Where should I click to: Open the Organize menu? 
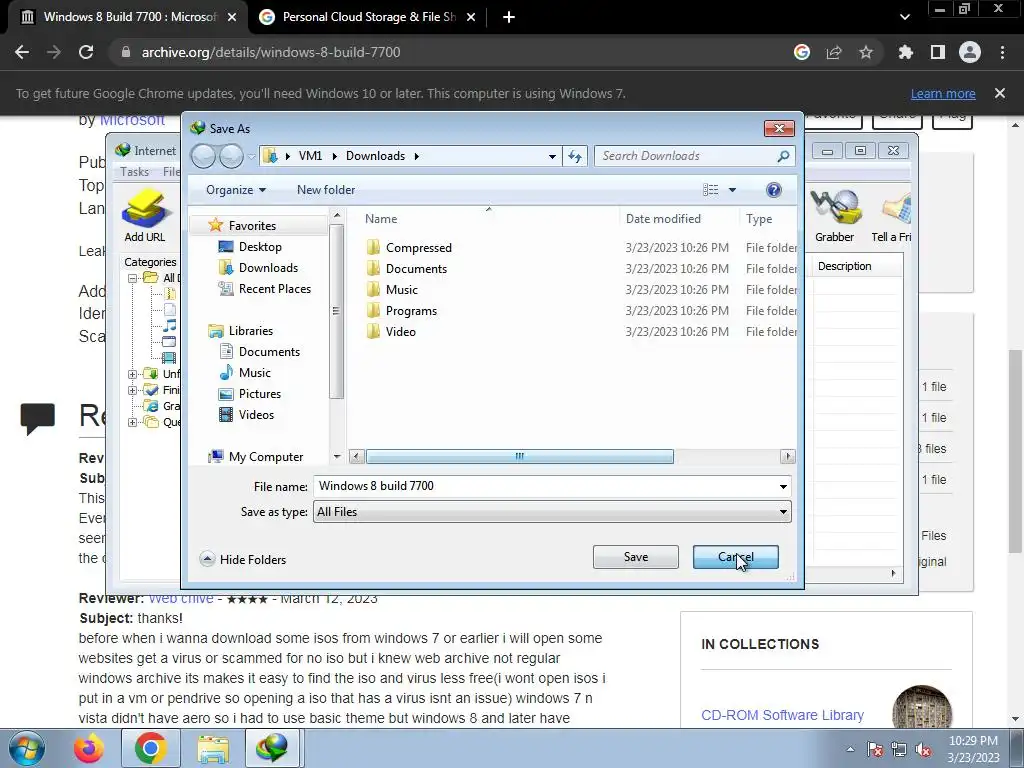[236, 190]
